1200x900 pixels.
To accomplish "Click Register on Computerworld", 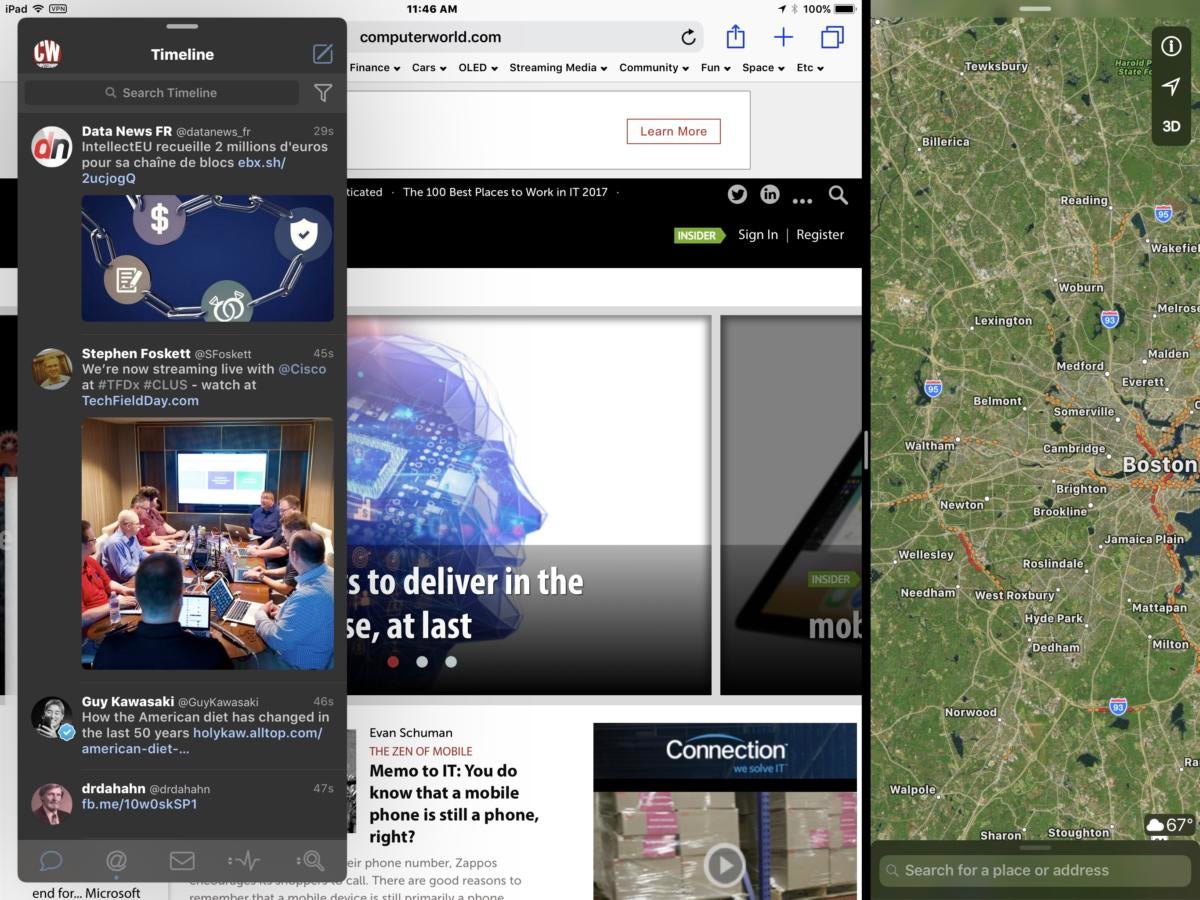I will pyautogui.click(x=820, y=235).
